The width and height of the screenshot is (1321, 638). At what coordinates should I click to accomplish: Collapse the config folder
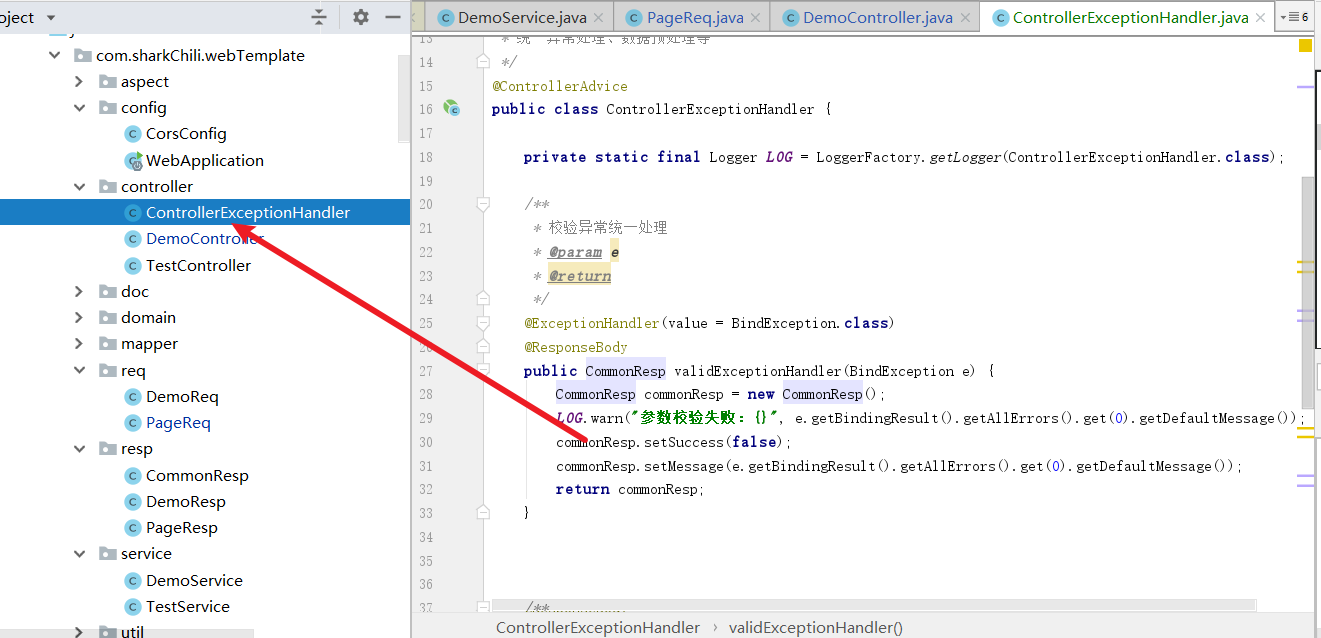pyautogui.click(x=80, y=108)
